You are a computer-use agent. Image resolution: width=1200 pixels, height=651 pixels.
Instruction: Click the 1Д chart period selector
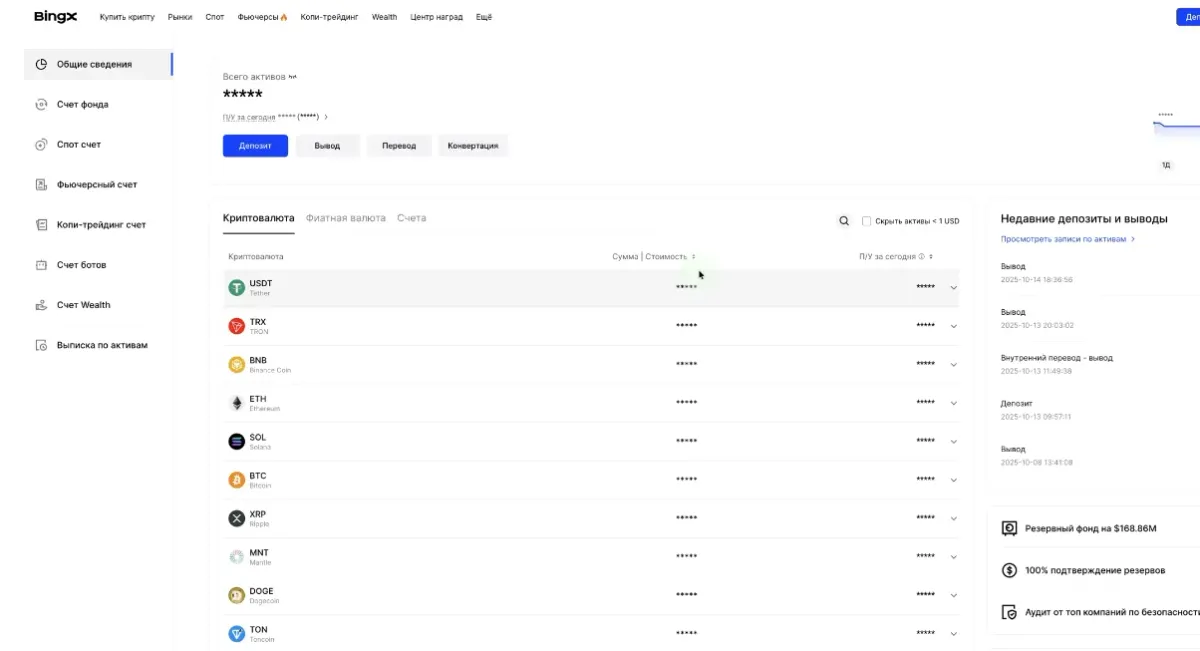(1165, 165)
